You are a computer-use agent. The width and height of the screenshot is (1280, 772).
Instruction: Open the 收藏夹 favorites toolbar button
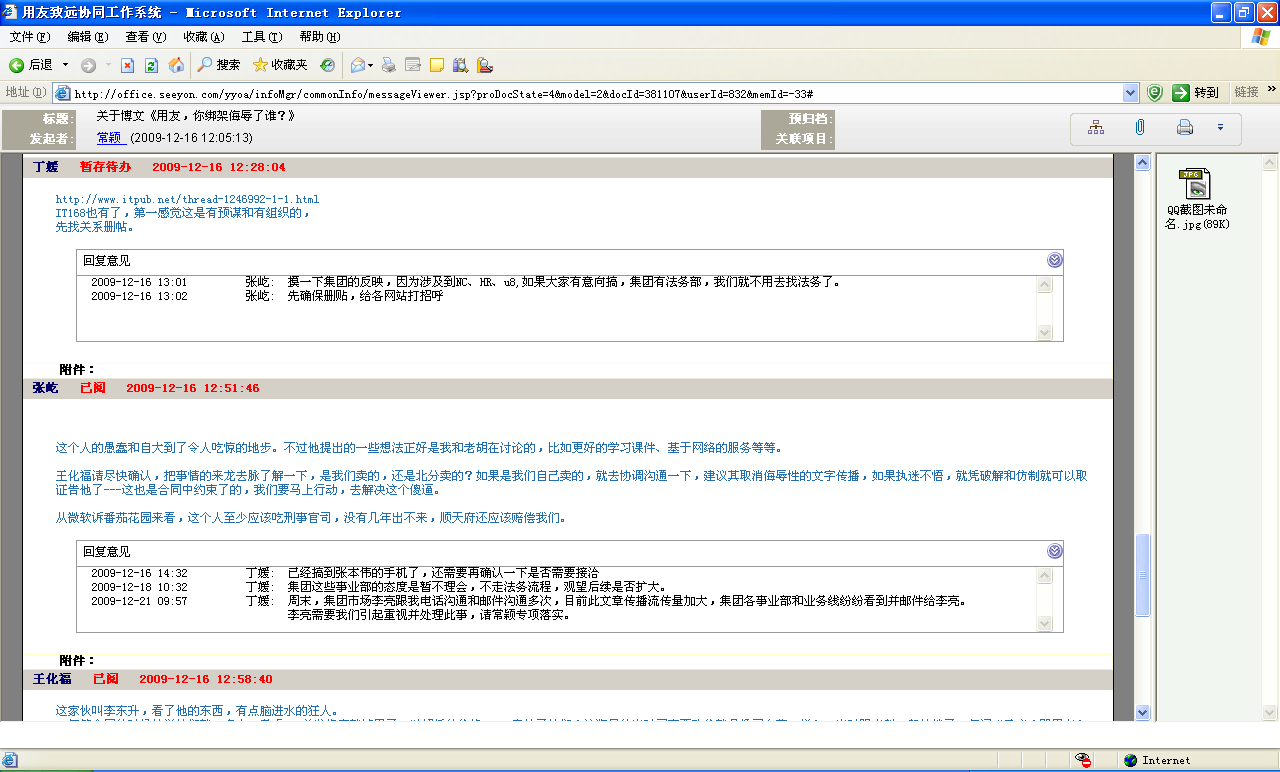(280, 65)
